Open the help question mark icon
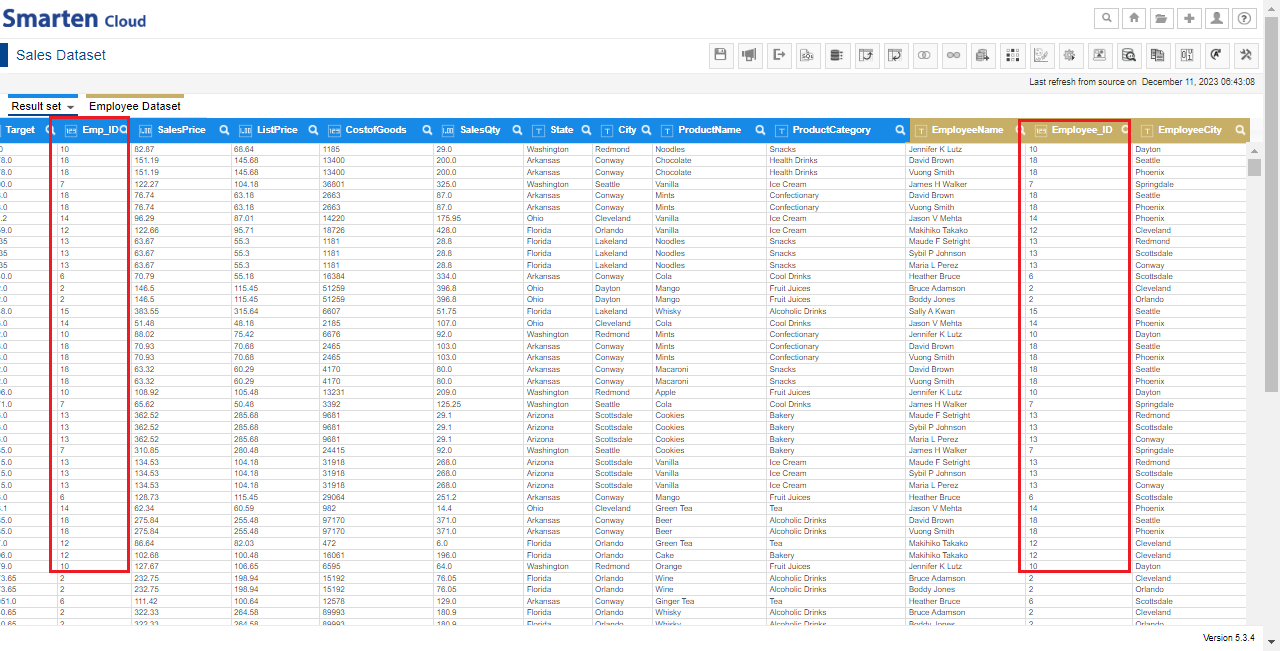Screen dimensions: 1280x651 [1243, 18]
